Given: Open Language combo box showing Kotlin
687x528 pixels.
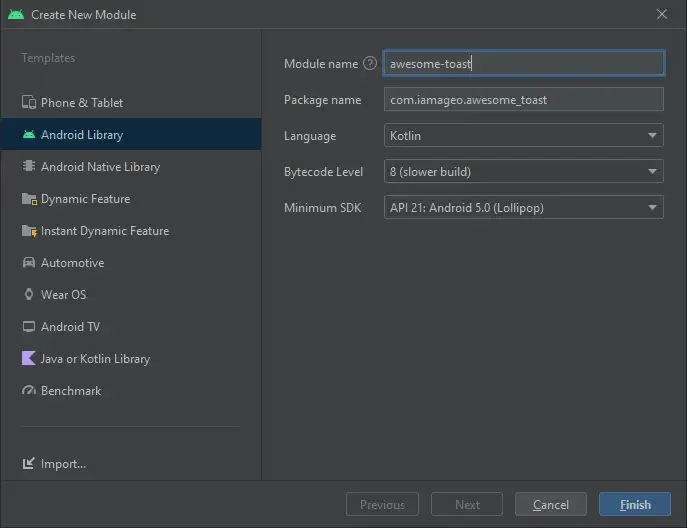Looking at the screenshot, I should pyautogui.click(x=524, y=135).
